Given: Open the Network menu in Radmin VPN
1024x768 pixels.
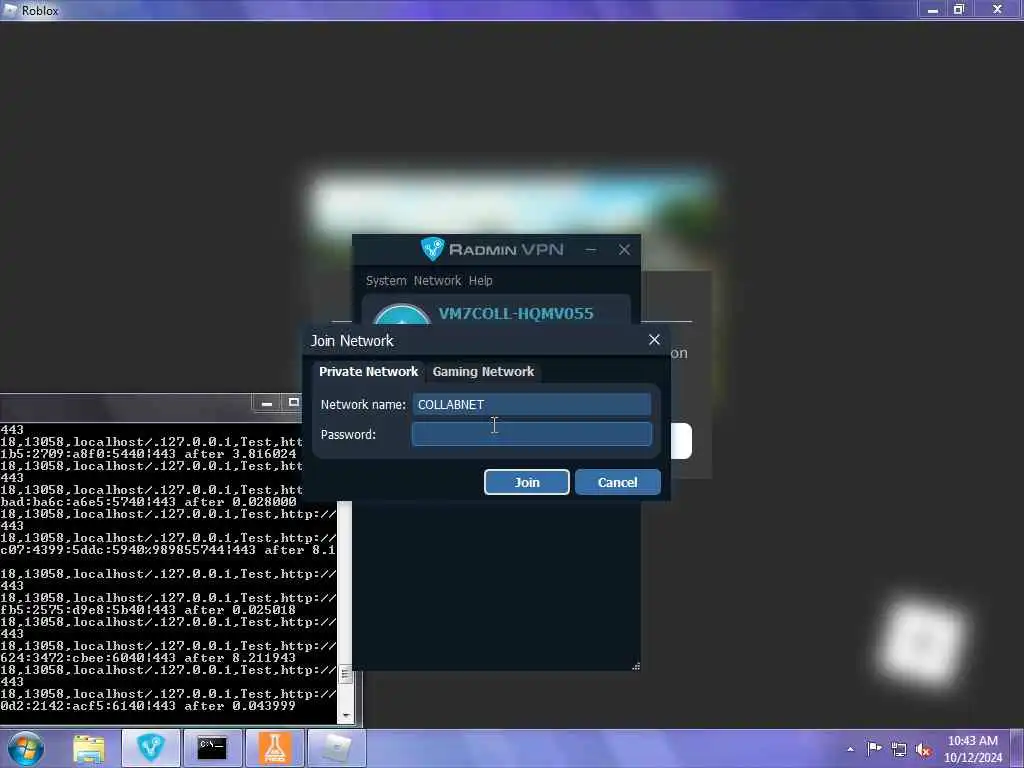Looking at the screenshot, I should coord(437,281).
